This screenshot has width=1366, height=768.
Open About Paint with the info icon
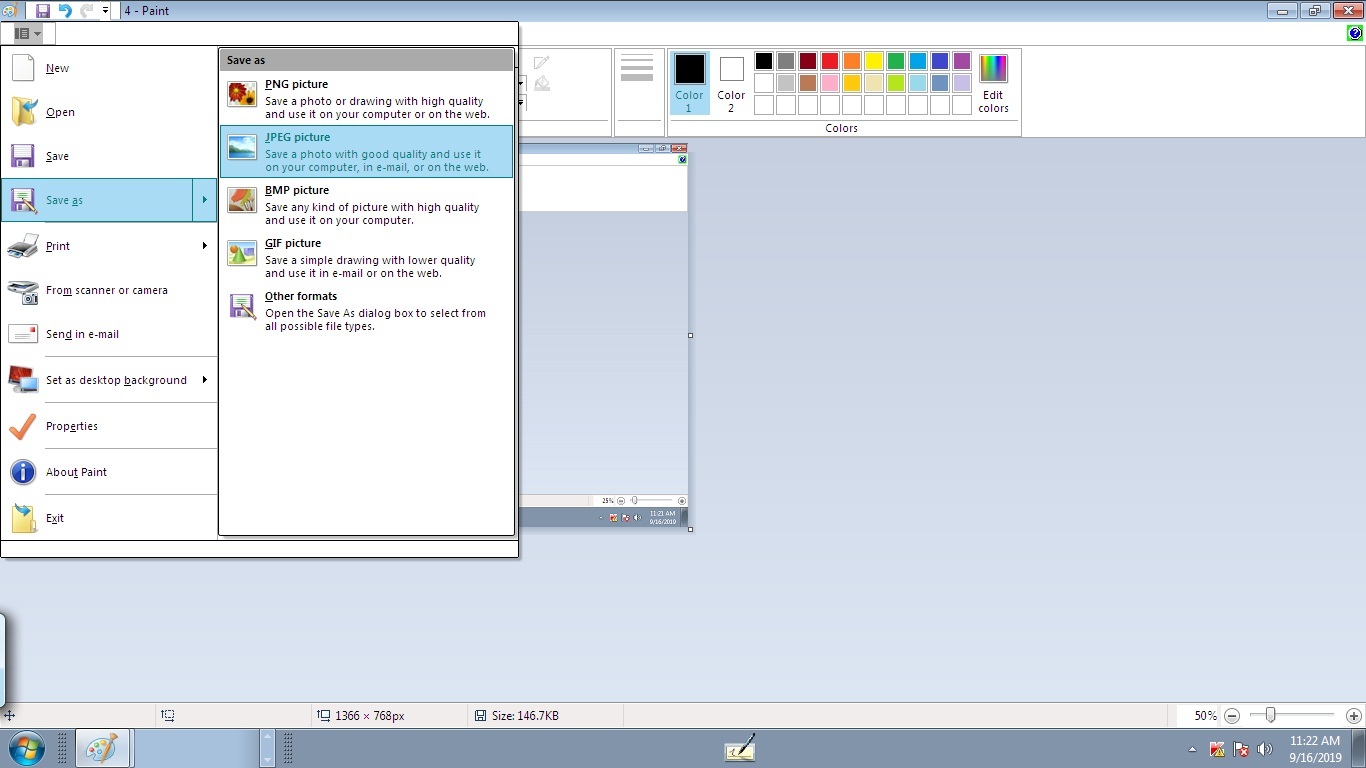pos(109,472)
